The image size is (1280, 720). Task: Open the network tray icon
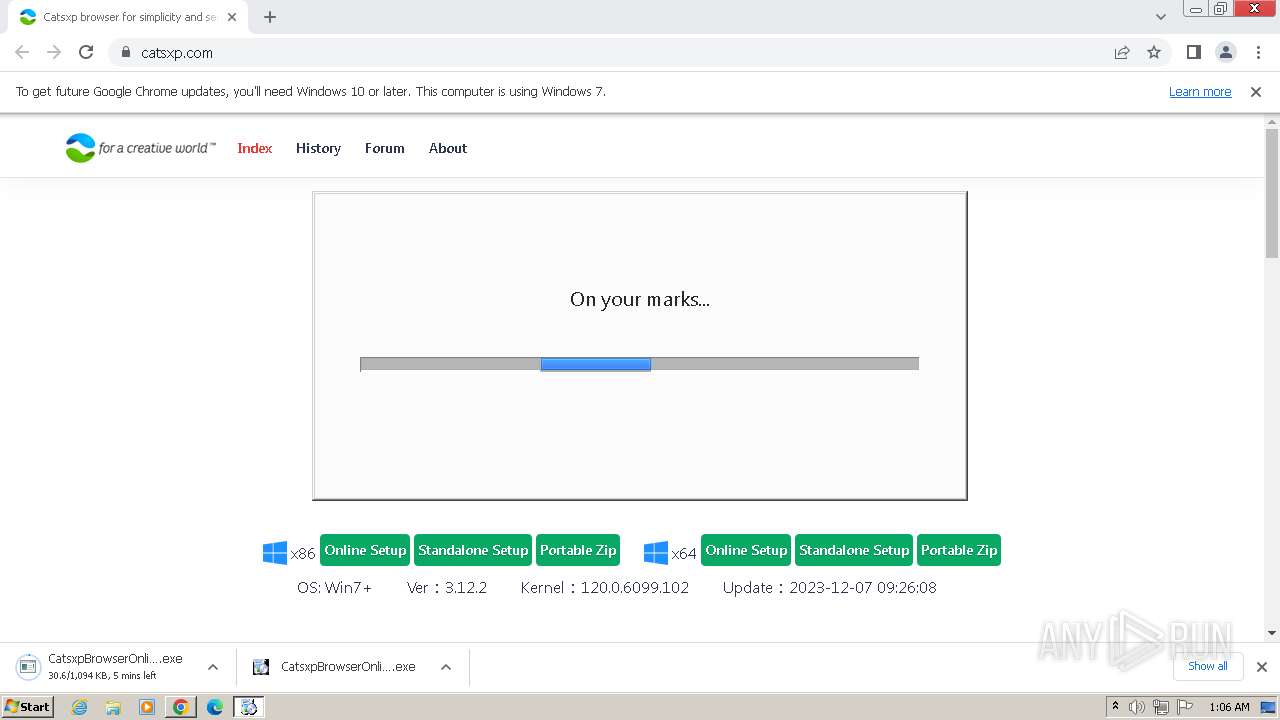pyautogui.click(x=1161, y=707)
